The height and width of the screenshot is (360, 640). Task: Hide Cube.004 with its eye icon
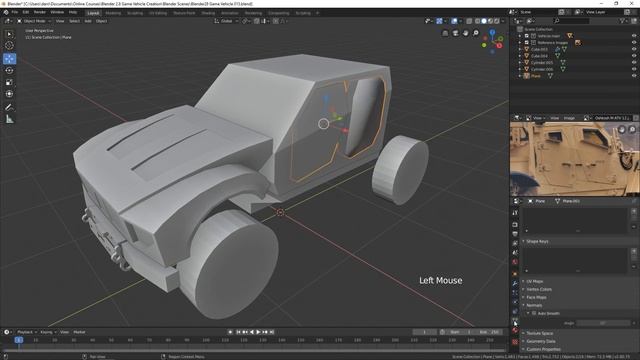[634, 56]
